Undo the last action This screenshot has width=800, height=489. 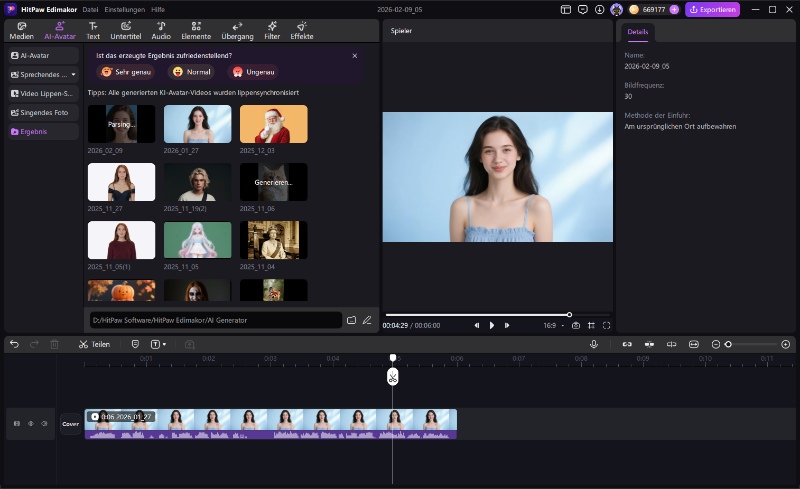(x=14, y=344)
